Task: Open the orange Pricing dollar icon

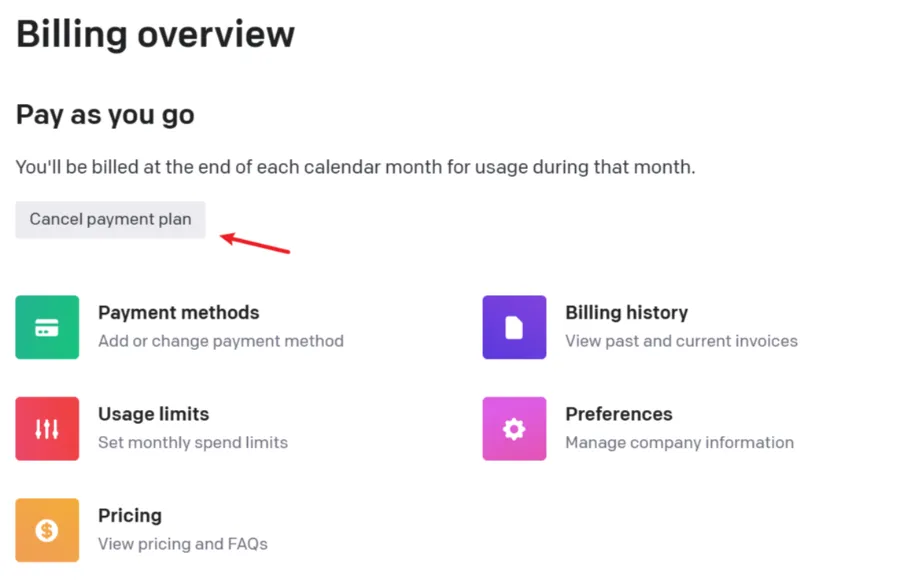Action: pyautogui.click(x=47, y=530)
